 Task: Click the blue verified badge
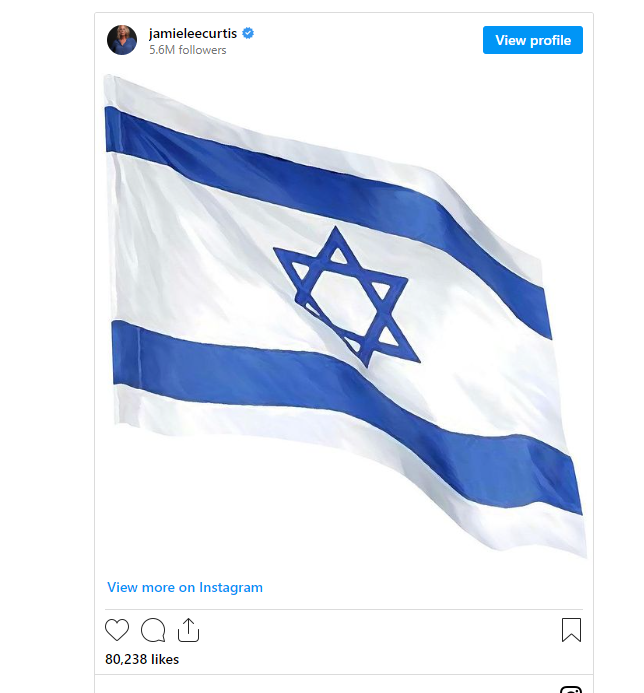(248, 33)
